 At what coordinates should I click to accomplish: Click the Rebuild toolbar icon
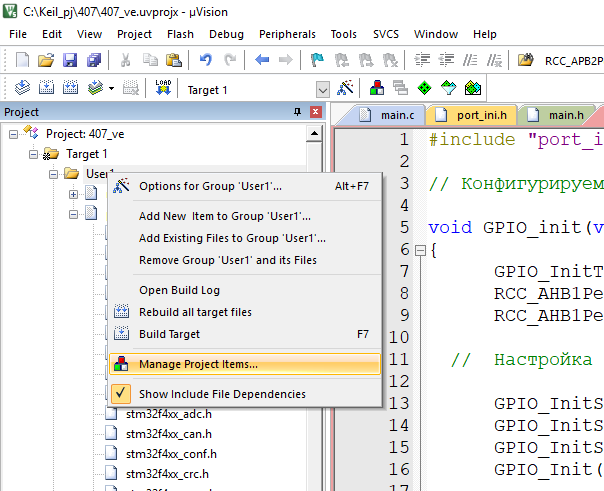pyautogui.click(x=70, y=88)
